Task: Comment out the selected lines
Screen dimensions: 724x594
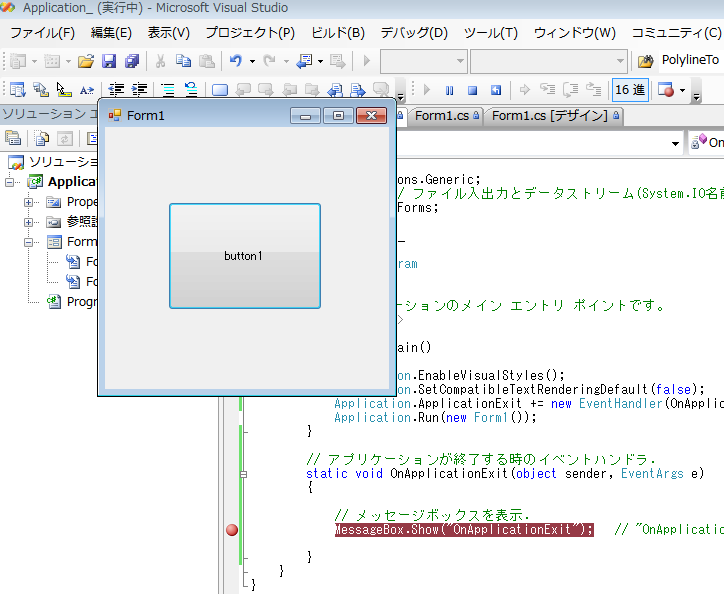Action: [168, 90]
